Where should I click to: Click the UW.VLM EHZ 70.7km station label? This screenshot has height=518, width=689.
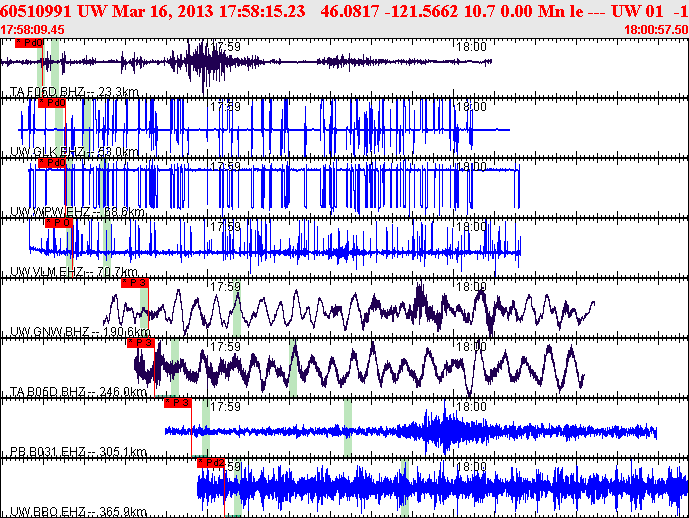(x=74, y=272)
